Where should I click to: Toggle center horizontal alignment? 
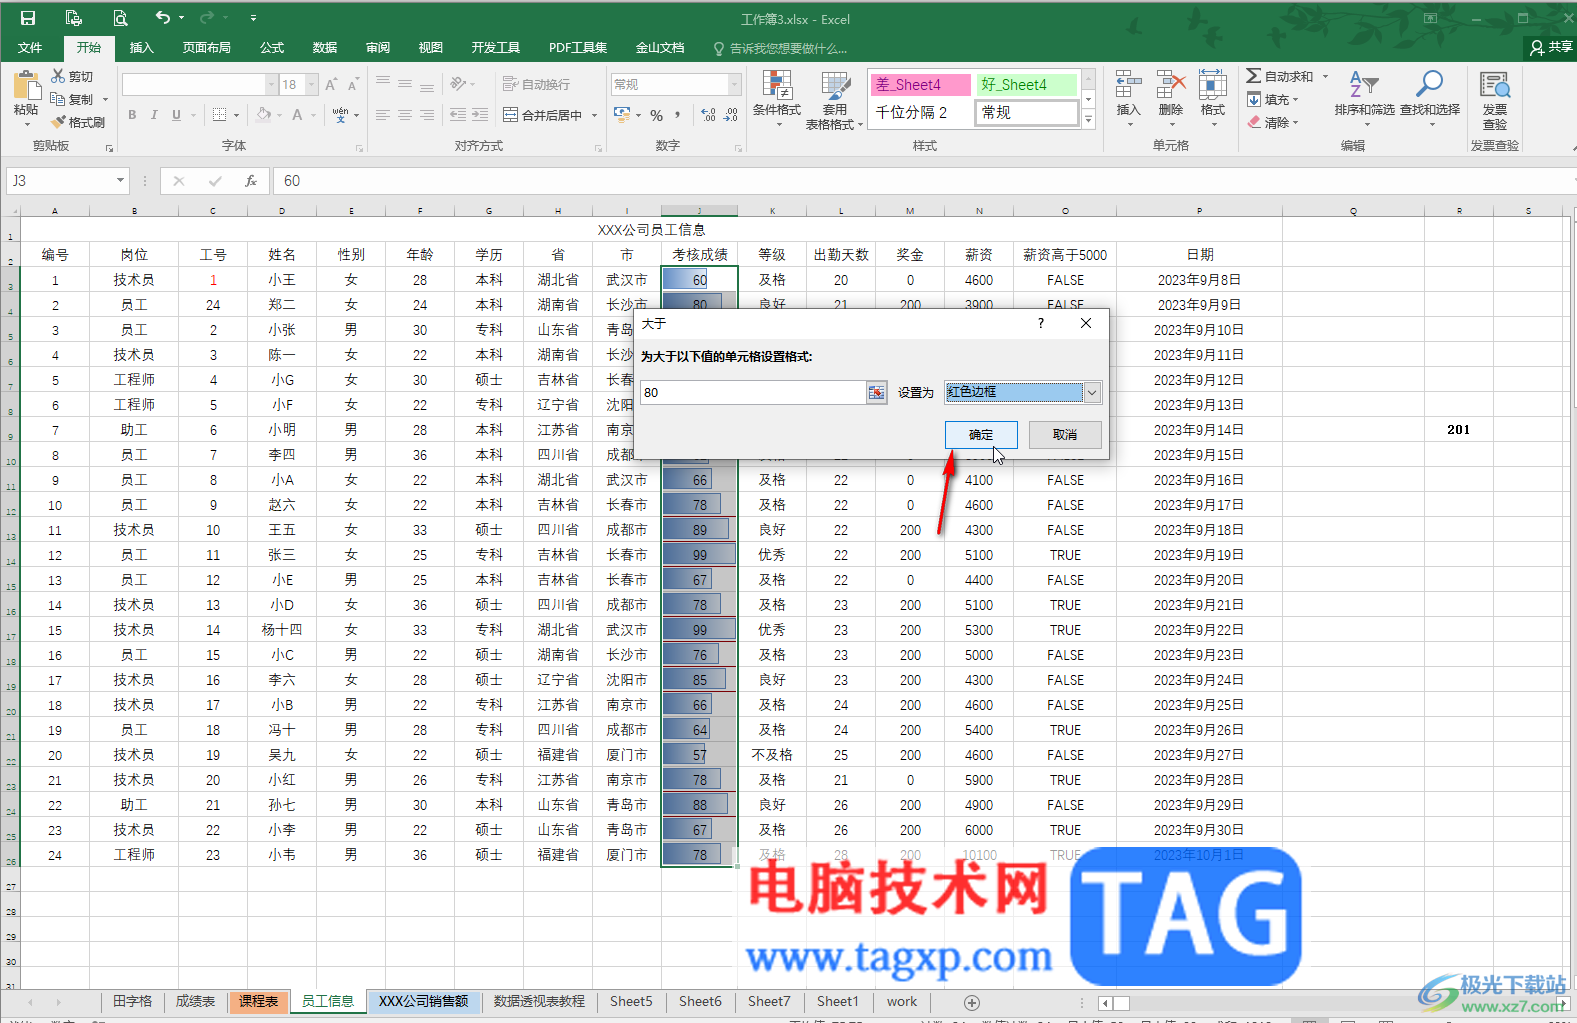coord(405,115)
